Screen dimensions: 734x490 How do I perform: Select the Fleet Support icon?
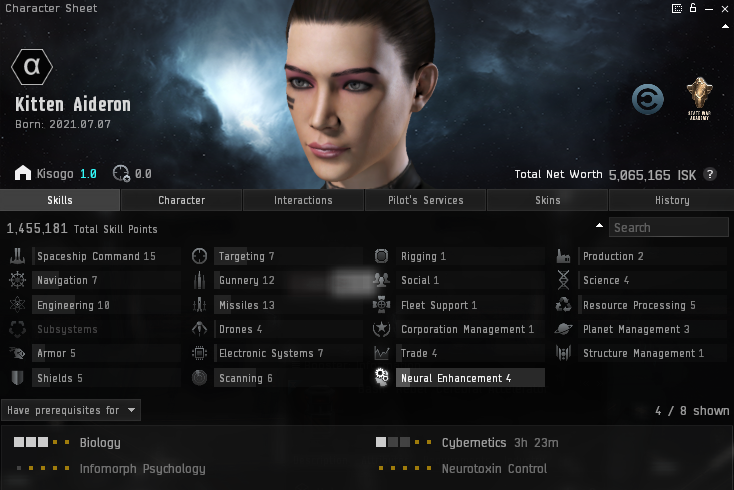382,305
